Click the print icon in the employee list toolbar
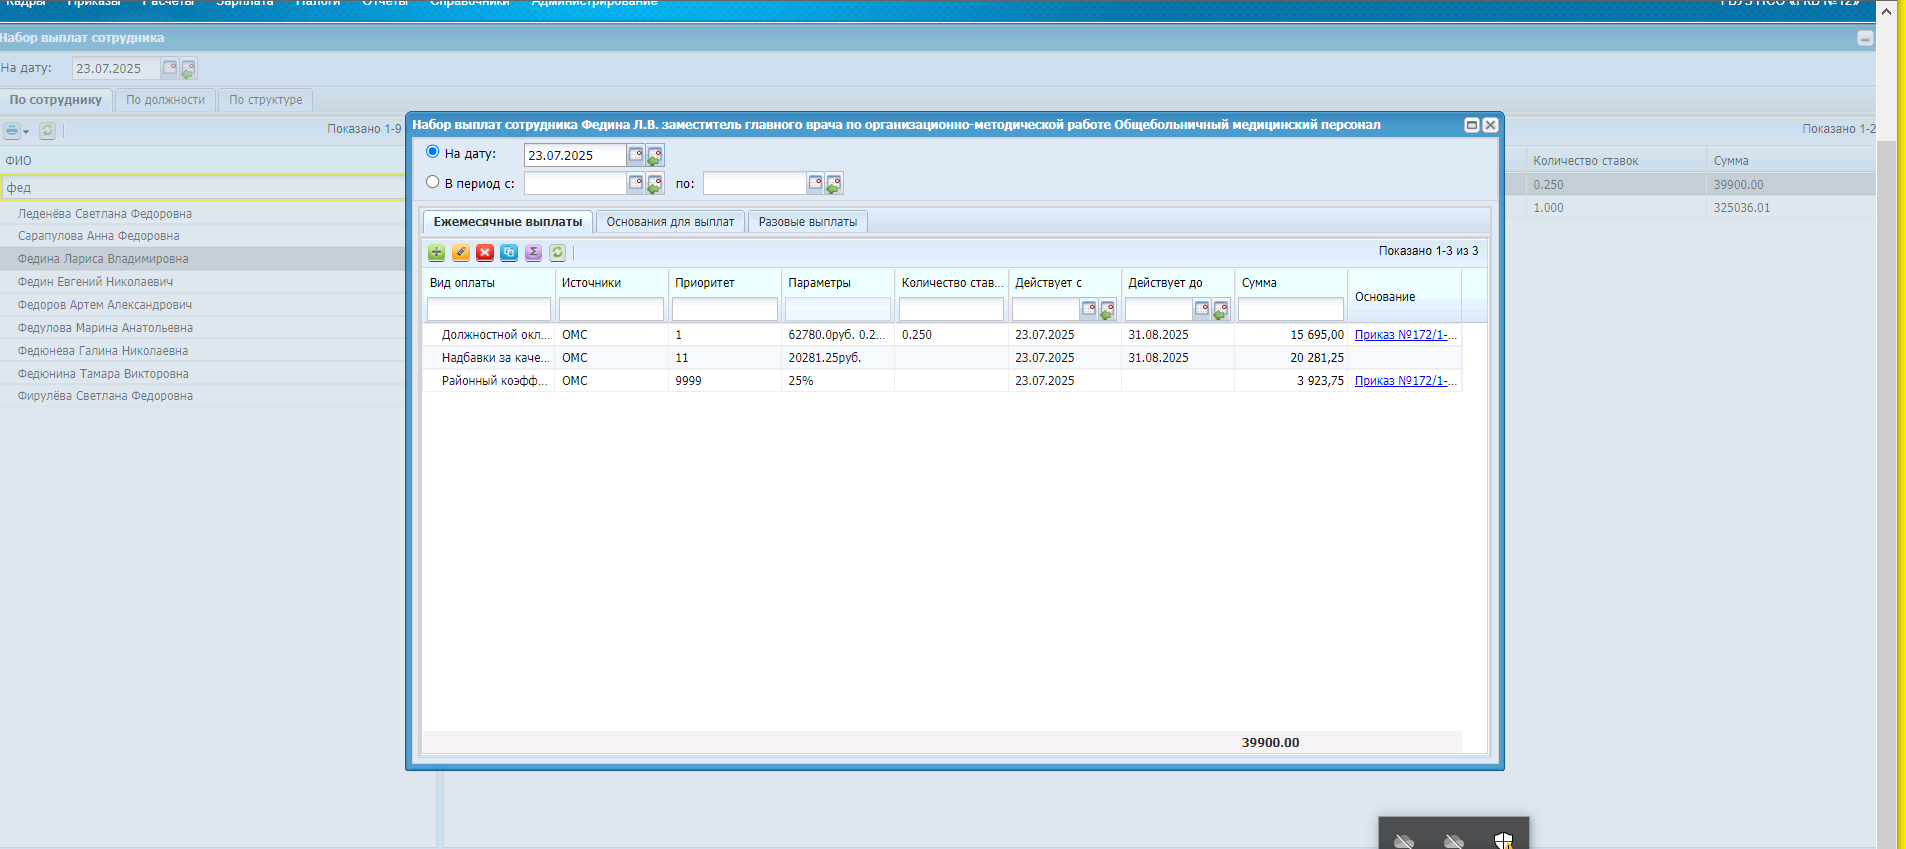 [x=12, y=131]
